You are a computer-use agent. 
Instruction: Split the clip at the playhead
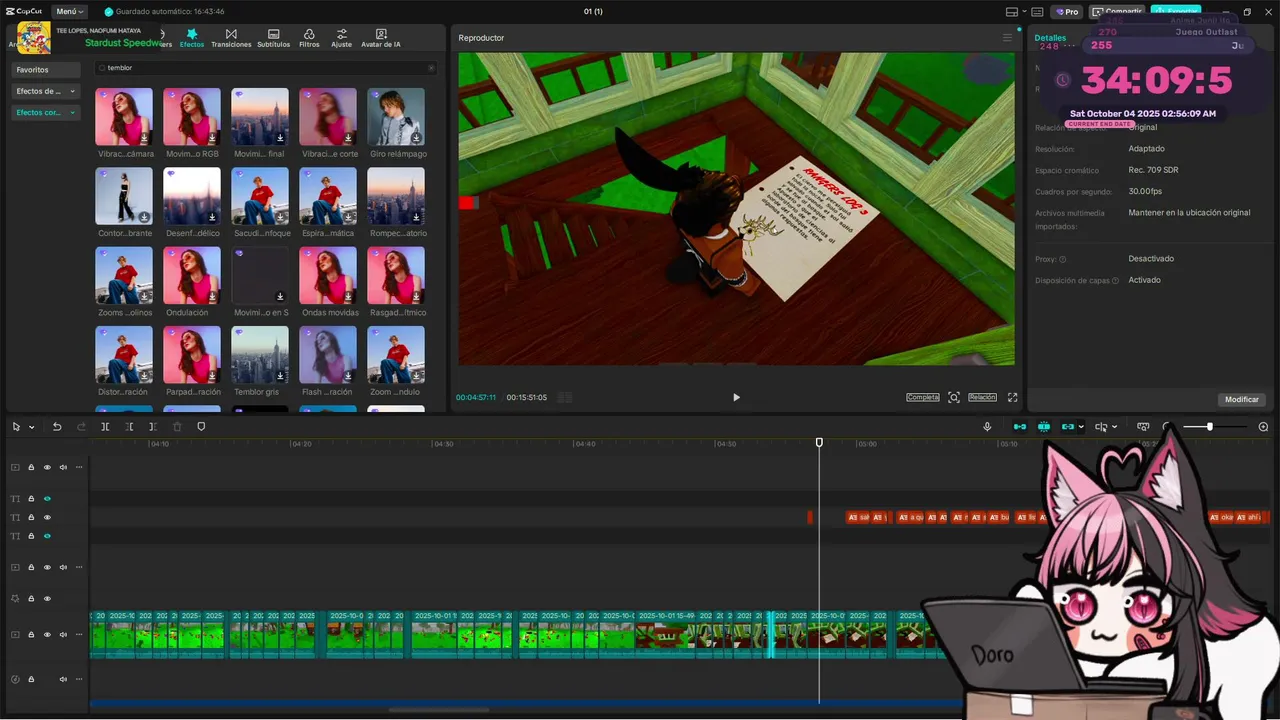[105, 427]
